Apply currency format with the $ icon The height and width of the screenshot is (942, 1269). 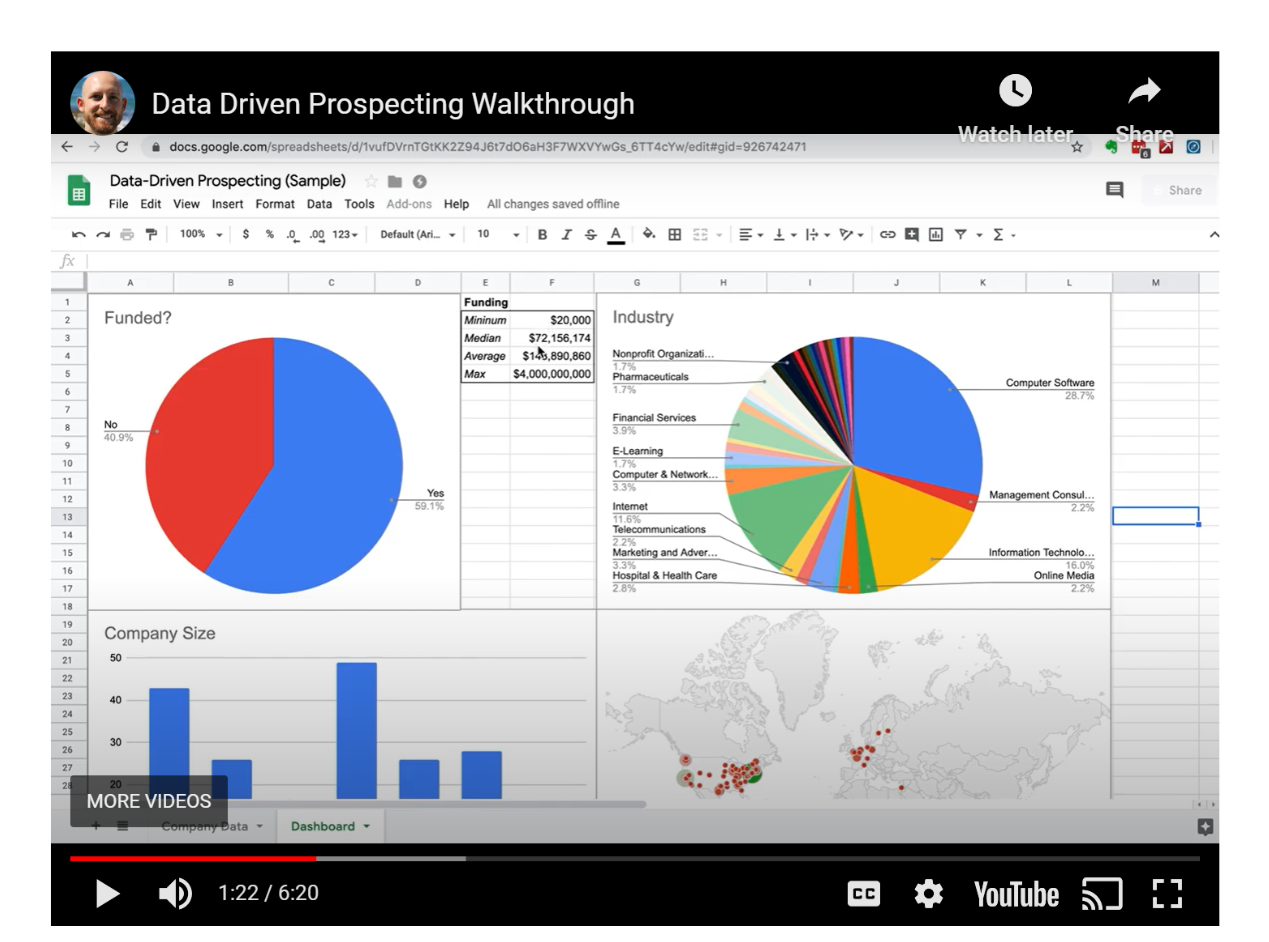(246, 235)
